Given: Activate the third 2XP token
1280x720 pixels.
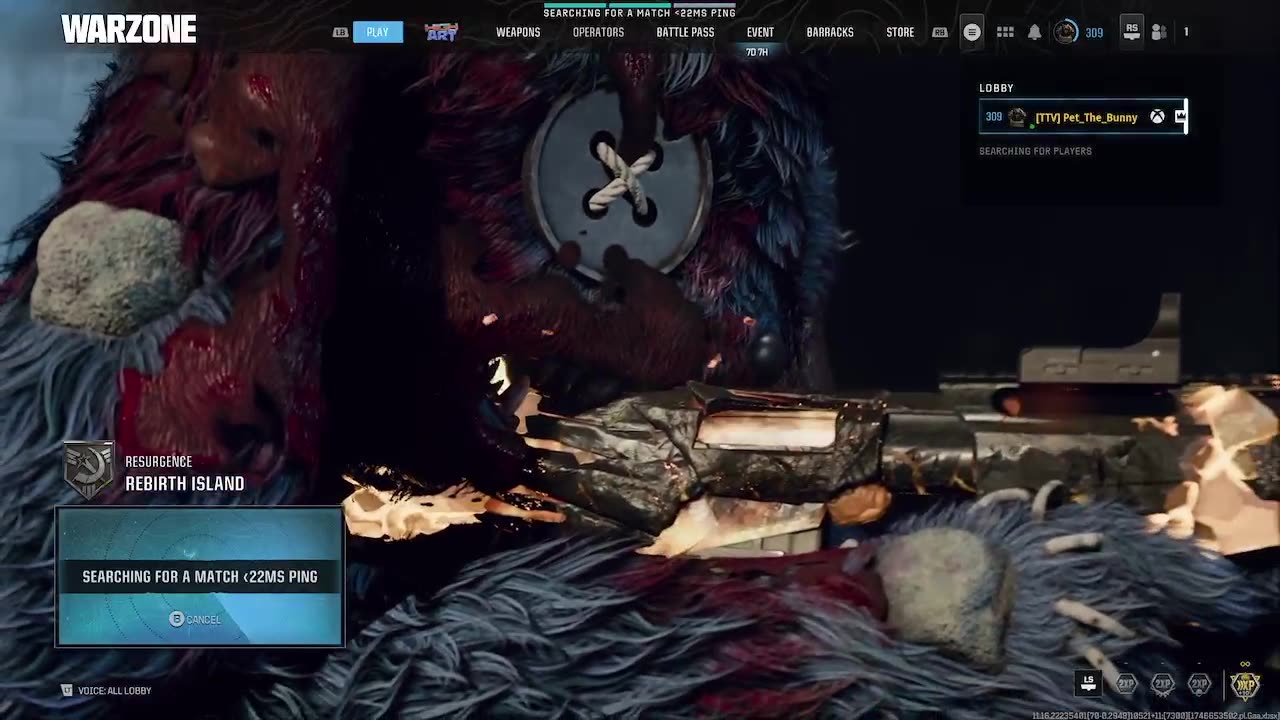Looking at the screenshot, I should click(x=1200, y=684).
